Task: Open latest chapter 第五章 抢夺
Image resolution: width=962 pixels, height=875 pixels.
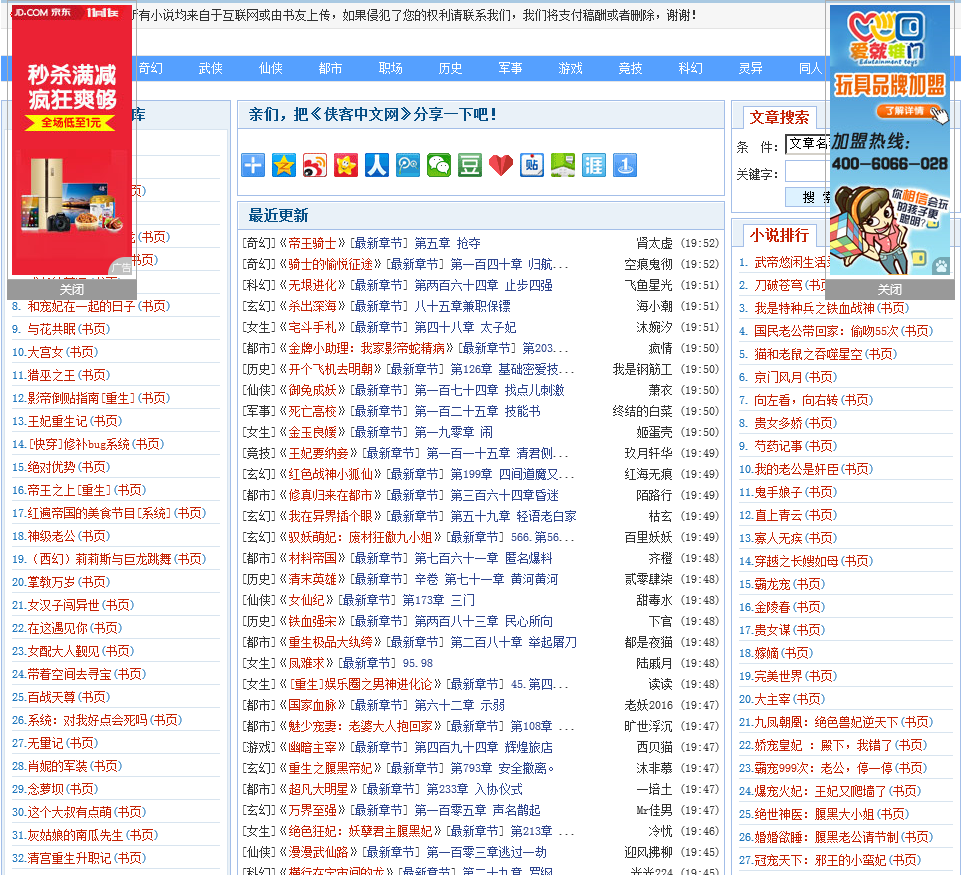Action: click(447, 244)
